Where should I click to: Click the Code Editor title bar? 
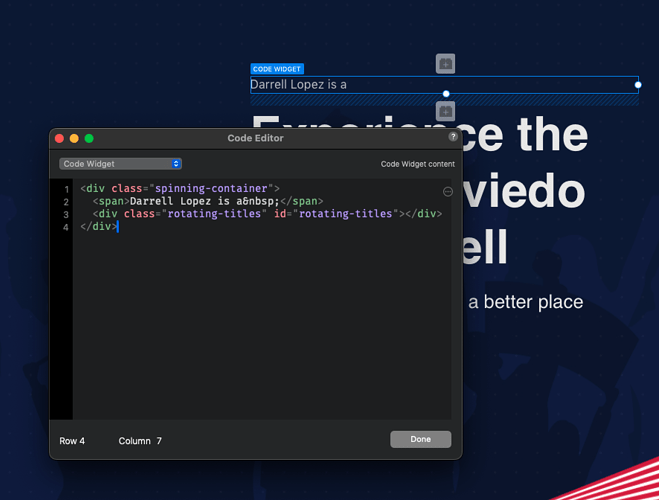pyautogui.click(x=255, y=138)
